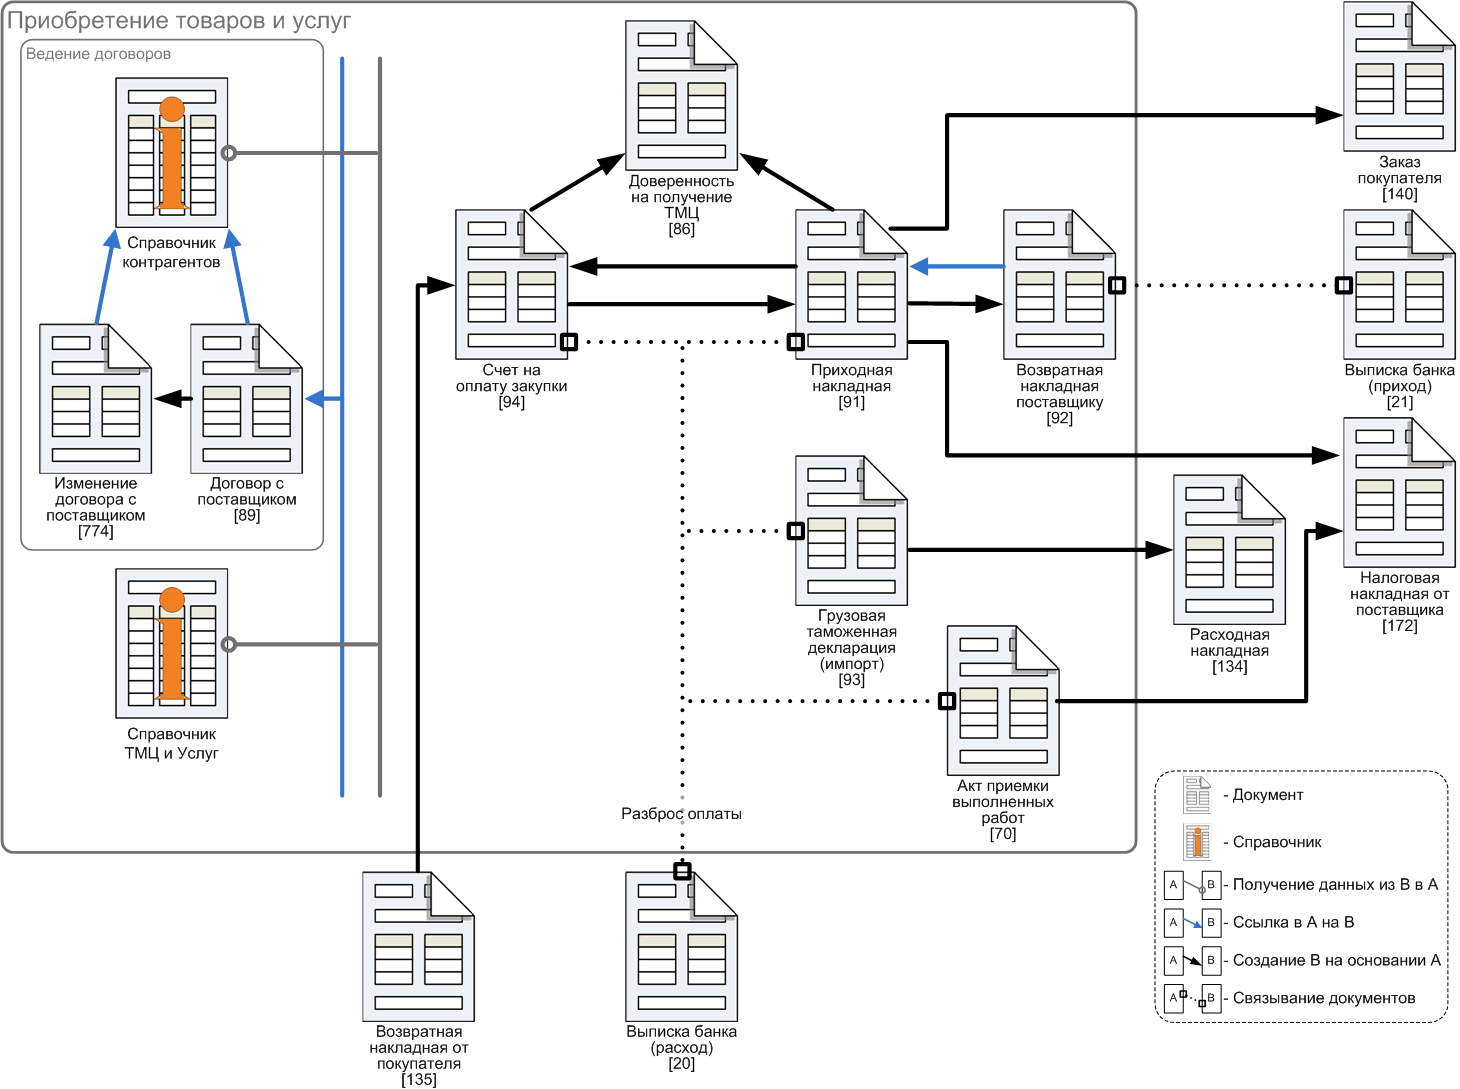1460x1089 pixels.
Task: Click the Справочник ТМЦ и Услуг caption
Action: click(172, 743)
